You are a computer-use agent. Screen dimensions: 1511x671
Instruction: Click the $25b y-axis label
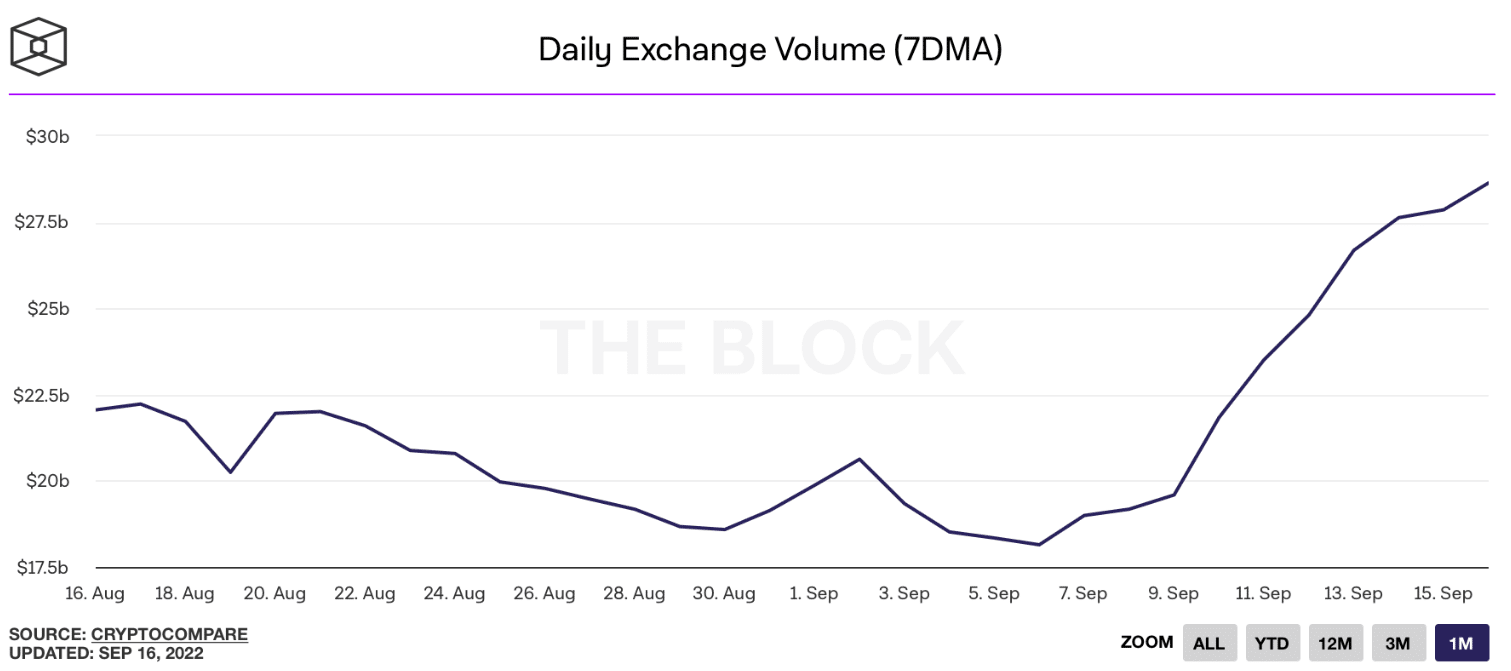[48, 309]
